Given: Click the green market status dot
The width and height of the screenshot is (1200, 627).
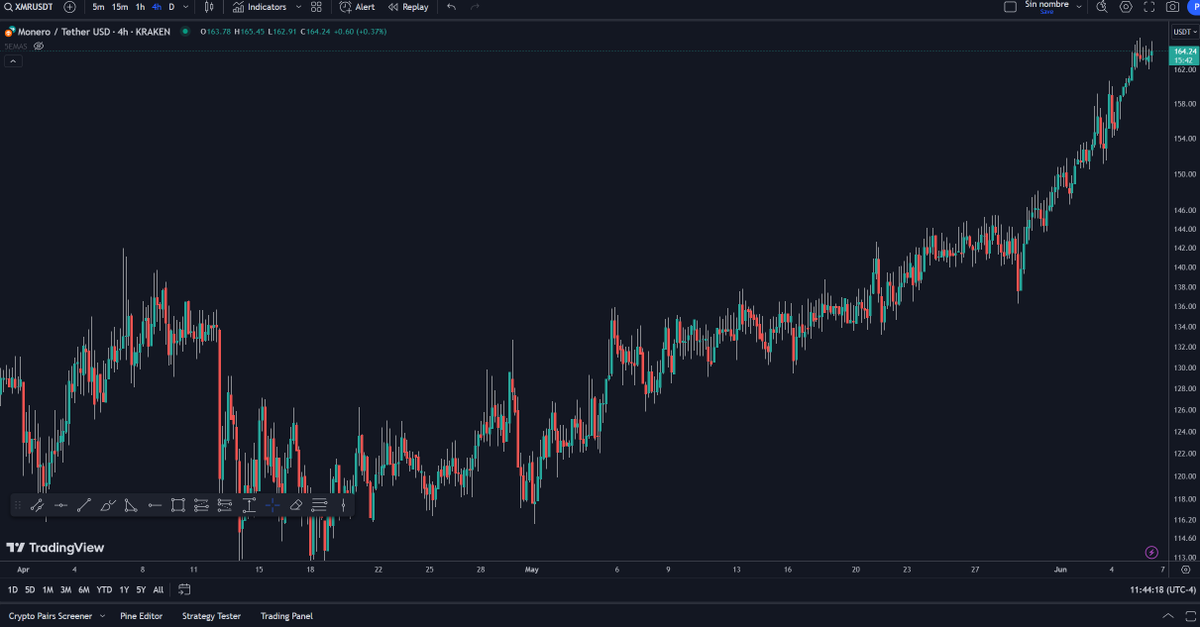Looking at the screenshot, I should (186, 32).
